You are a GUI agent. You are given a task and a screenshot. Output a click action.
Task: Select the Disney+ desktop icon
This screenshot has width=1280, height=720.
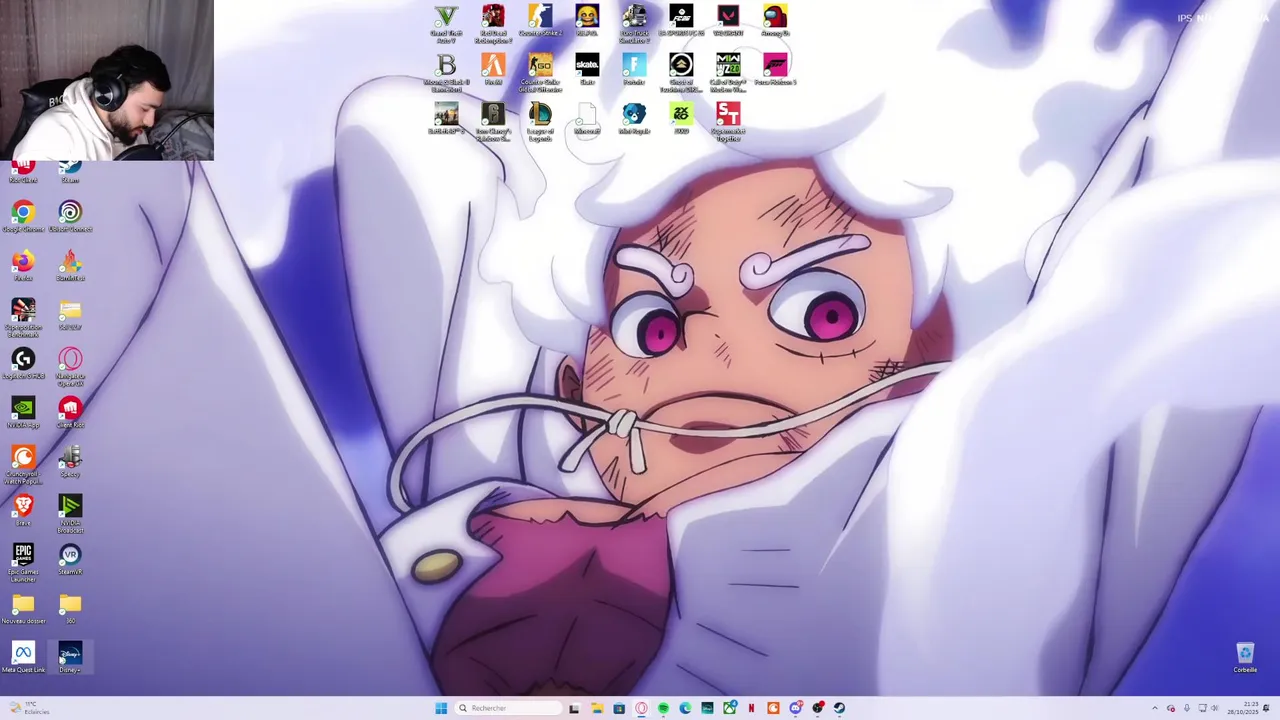click(x=70, y=658)
